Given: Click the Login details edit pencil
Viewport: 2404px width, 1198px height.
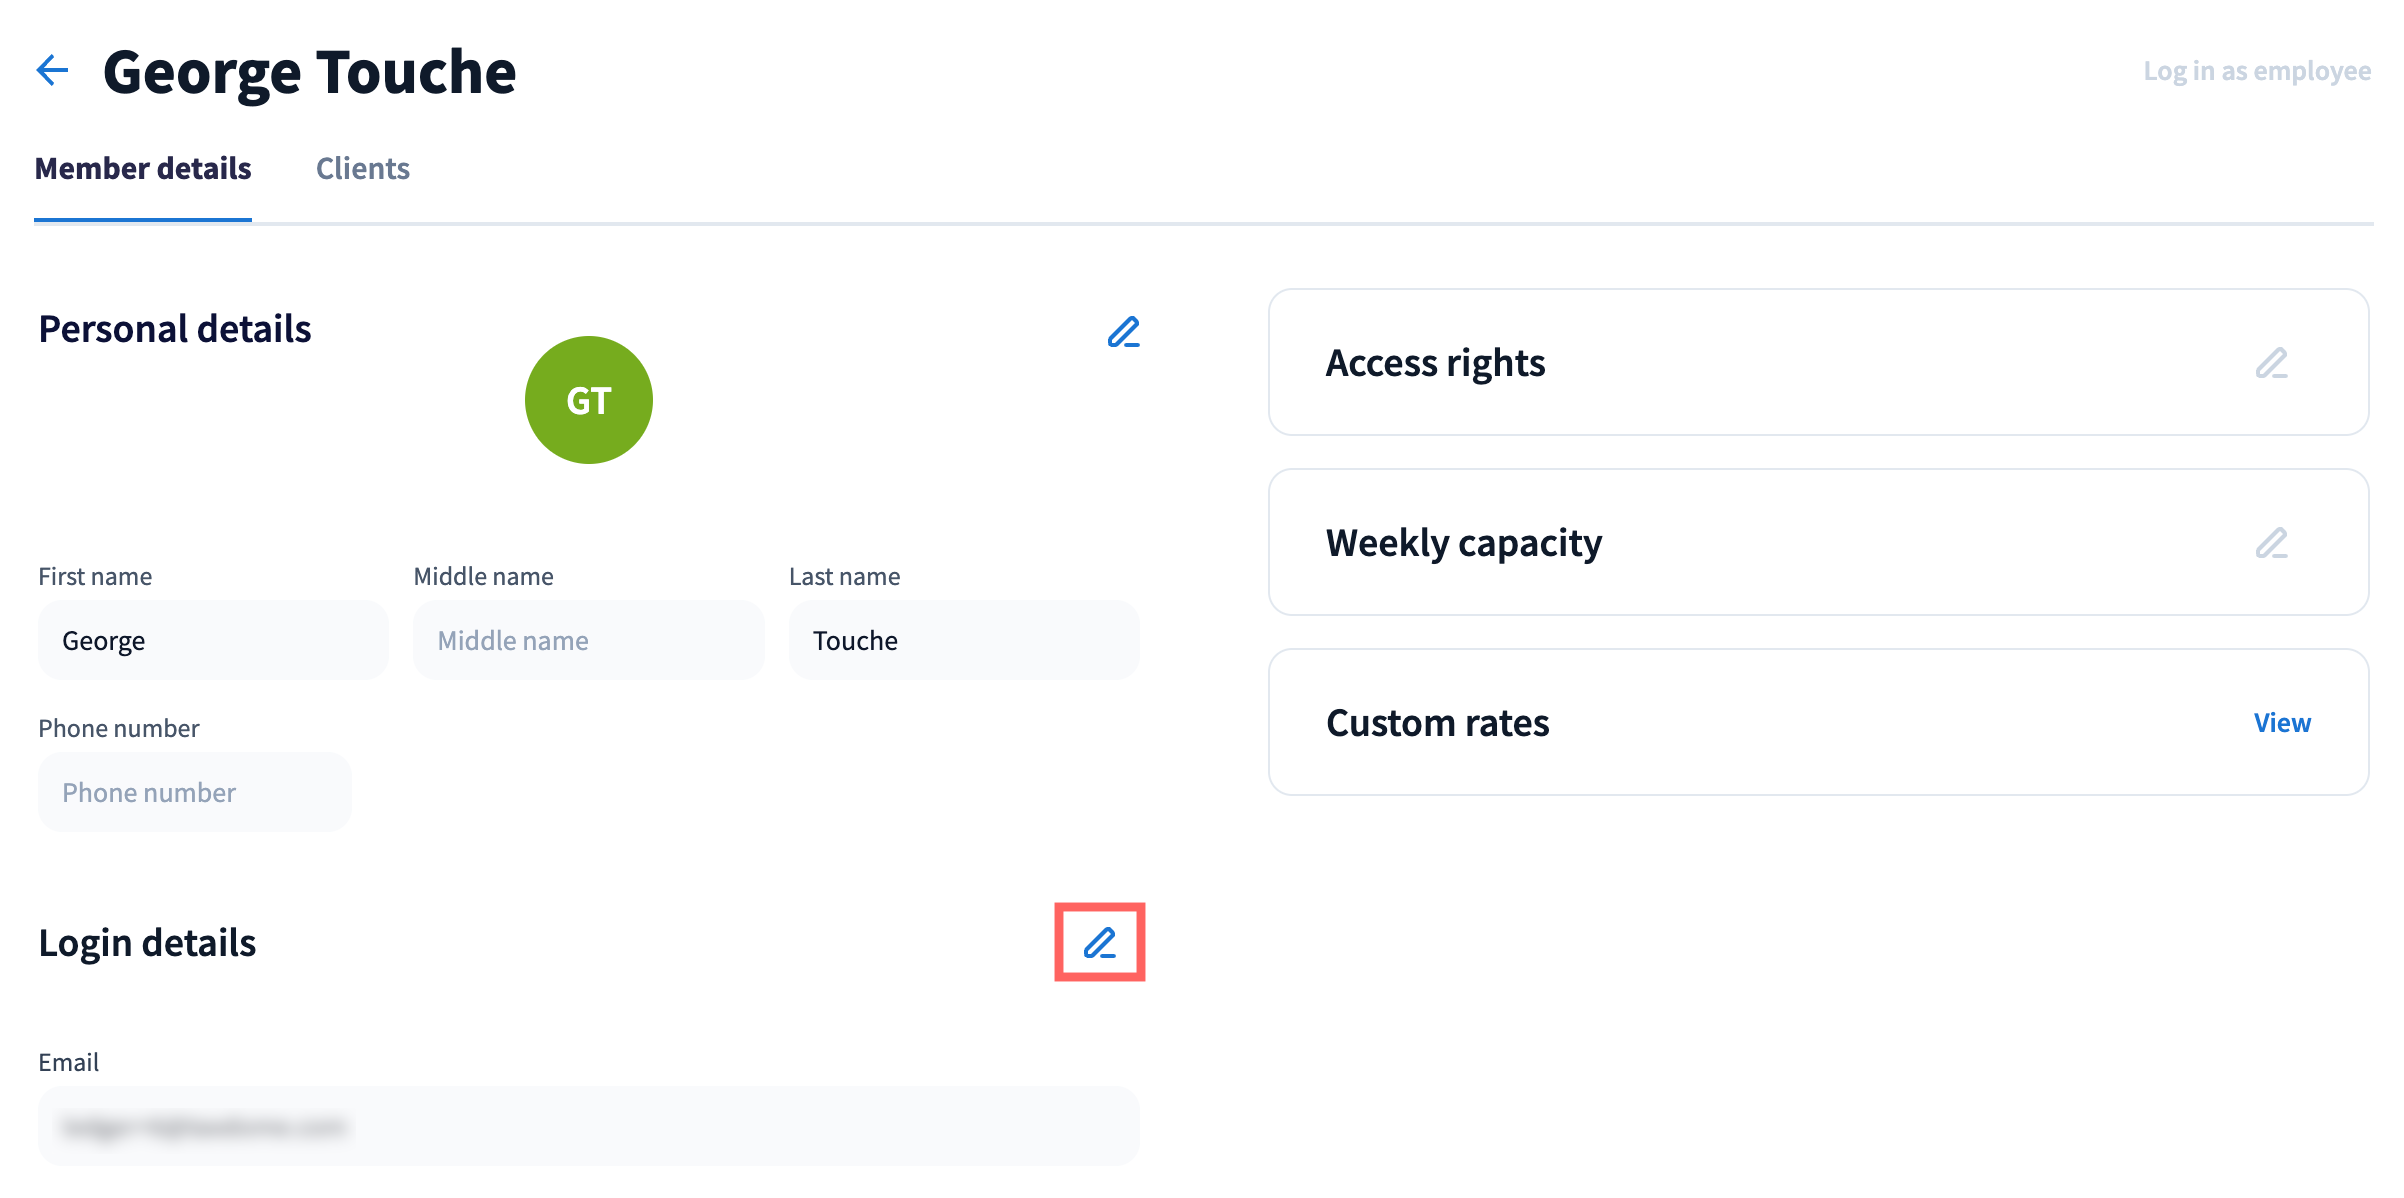Looking at the screenshot, I should tap(1099, 942).
